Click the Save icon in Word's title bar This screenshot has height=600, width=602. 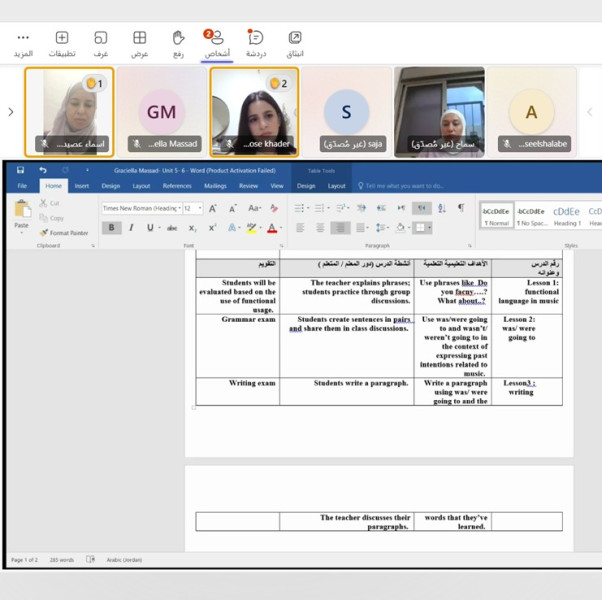[x=20, y=170]
